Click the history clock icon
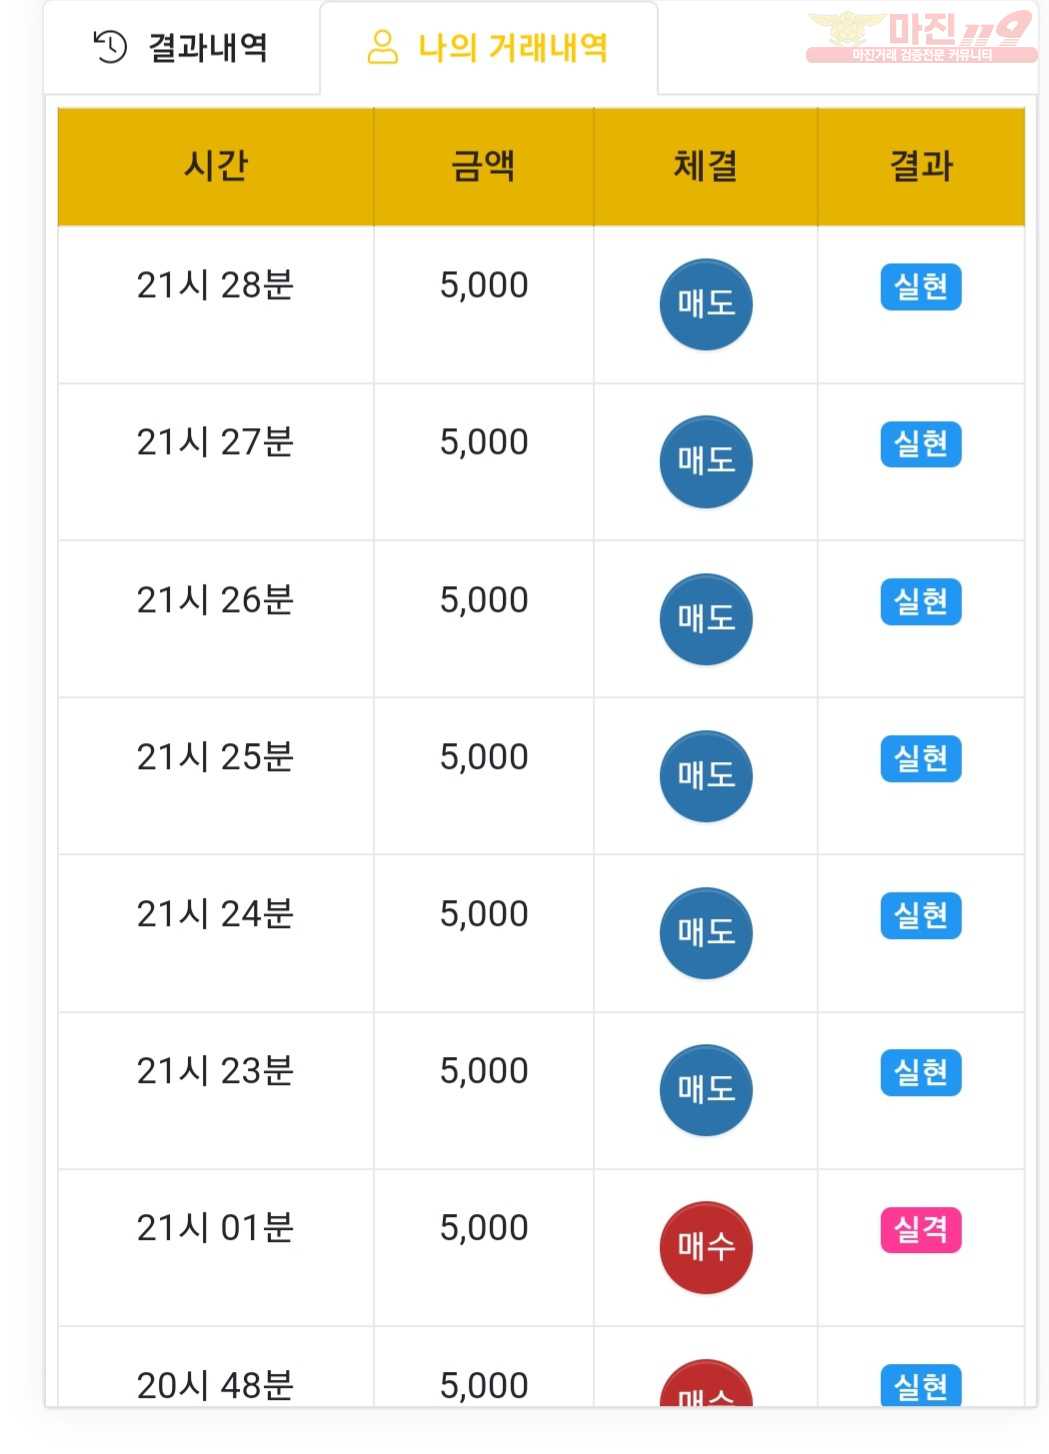Image resolution: width=1049 pixels, height=1454 pixels. pyautogui.click(x=110, y=47)
